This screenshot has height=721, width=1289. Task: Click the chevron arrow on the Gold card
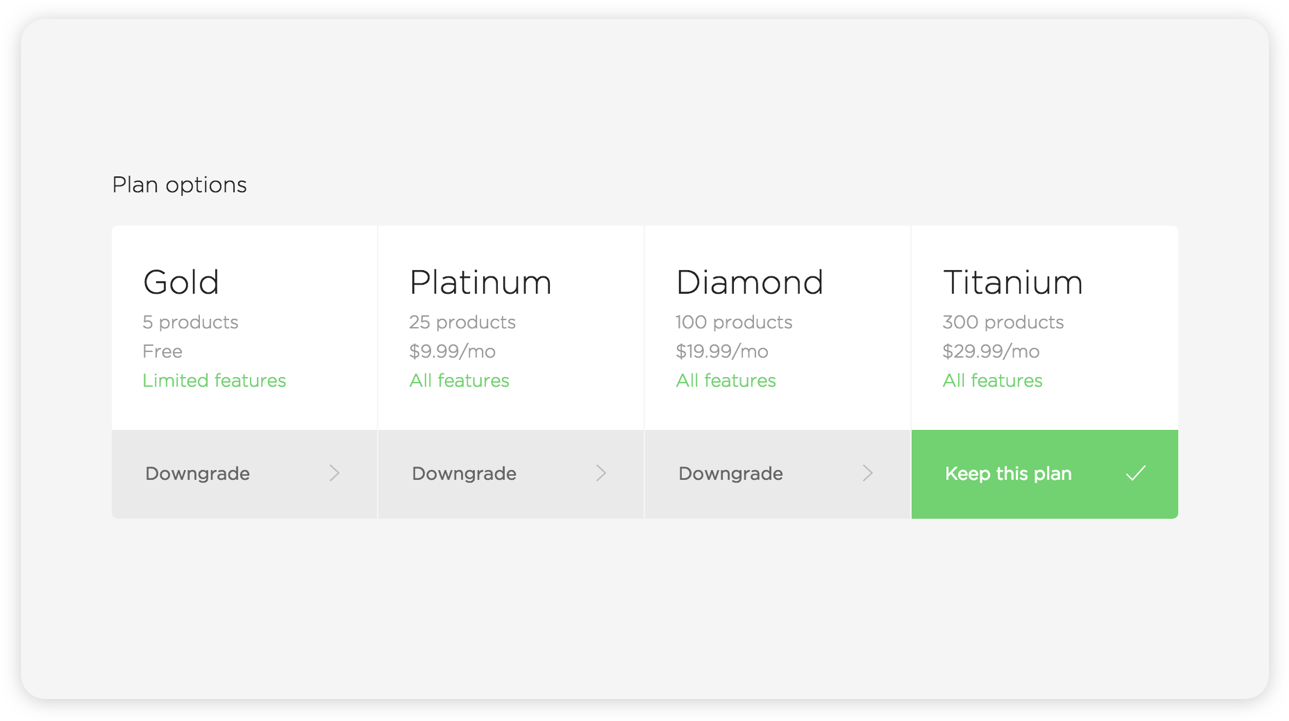335,473
